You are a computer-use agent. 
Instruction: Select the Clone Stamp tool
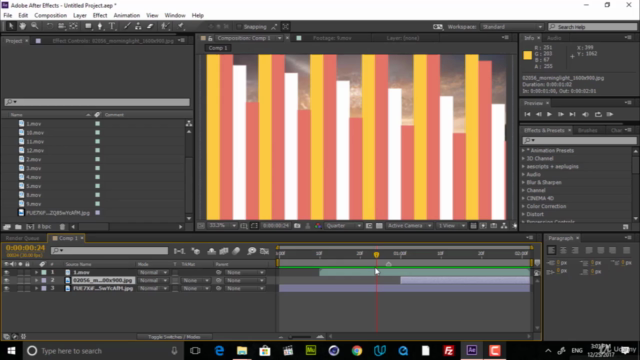[x=138, y=26]
